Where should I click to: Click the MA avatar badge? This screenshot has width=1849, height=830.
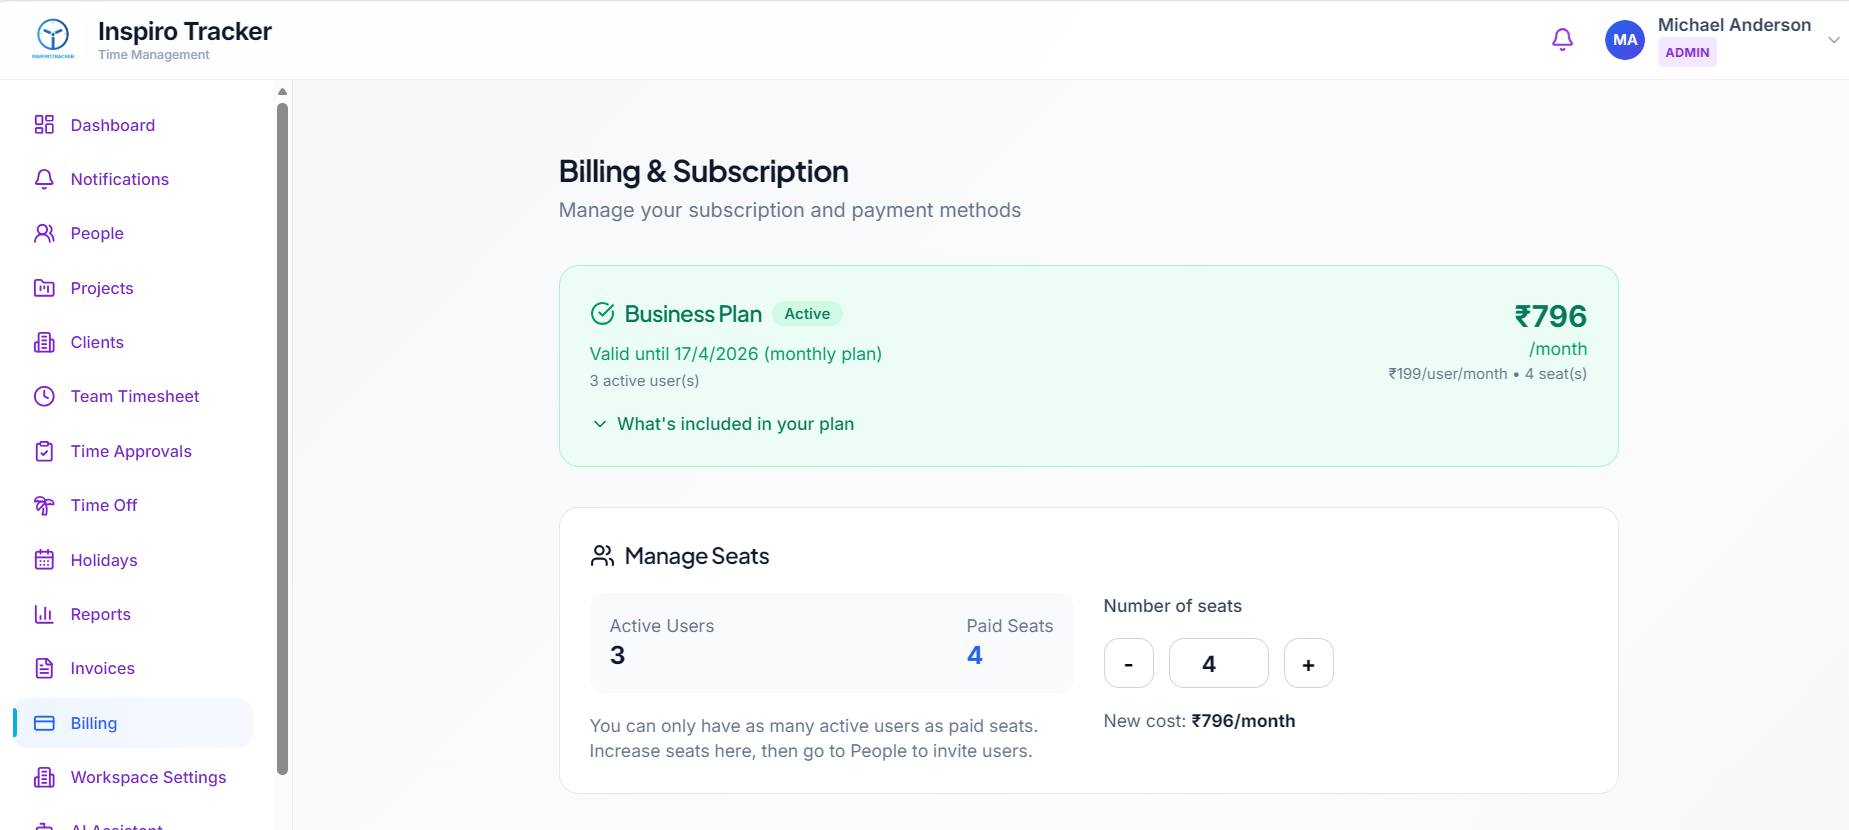1624,39
